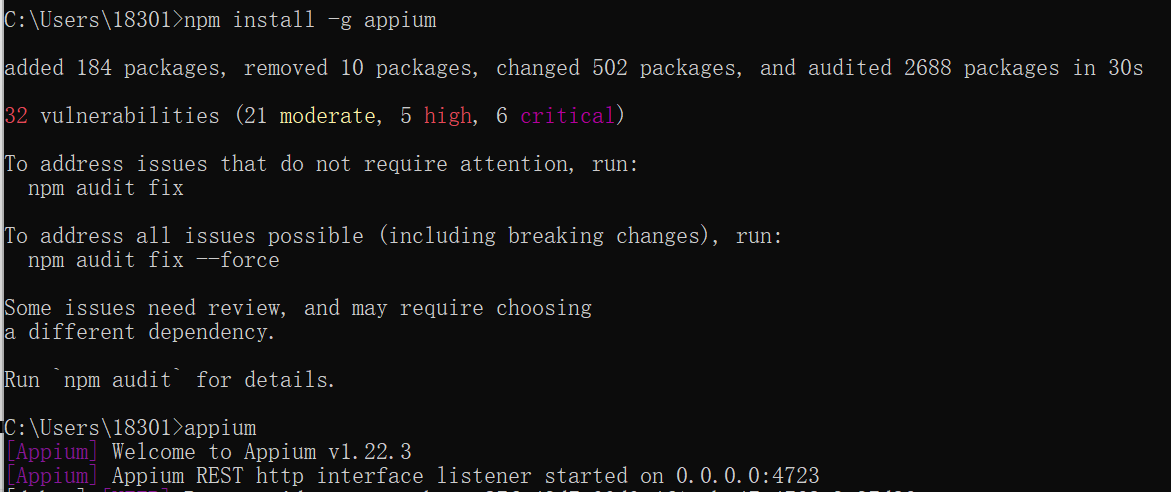Viewport: 1171px width, 492px height.
Task: Click the red "32" vulnerabilities count
Action: pos(16,116)
